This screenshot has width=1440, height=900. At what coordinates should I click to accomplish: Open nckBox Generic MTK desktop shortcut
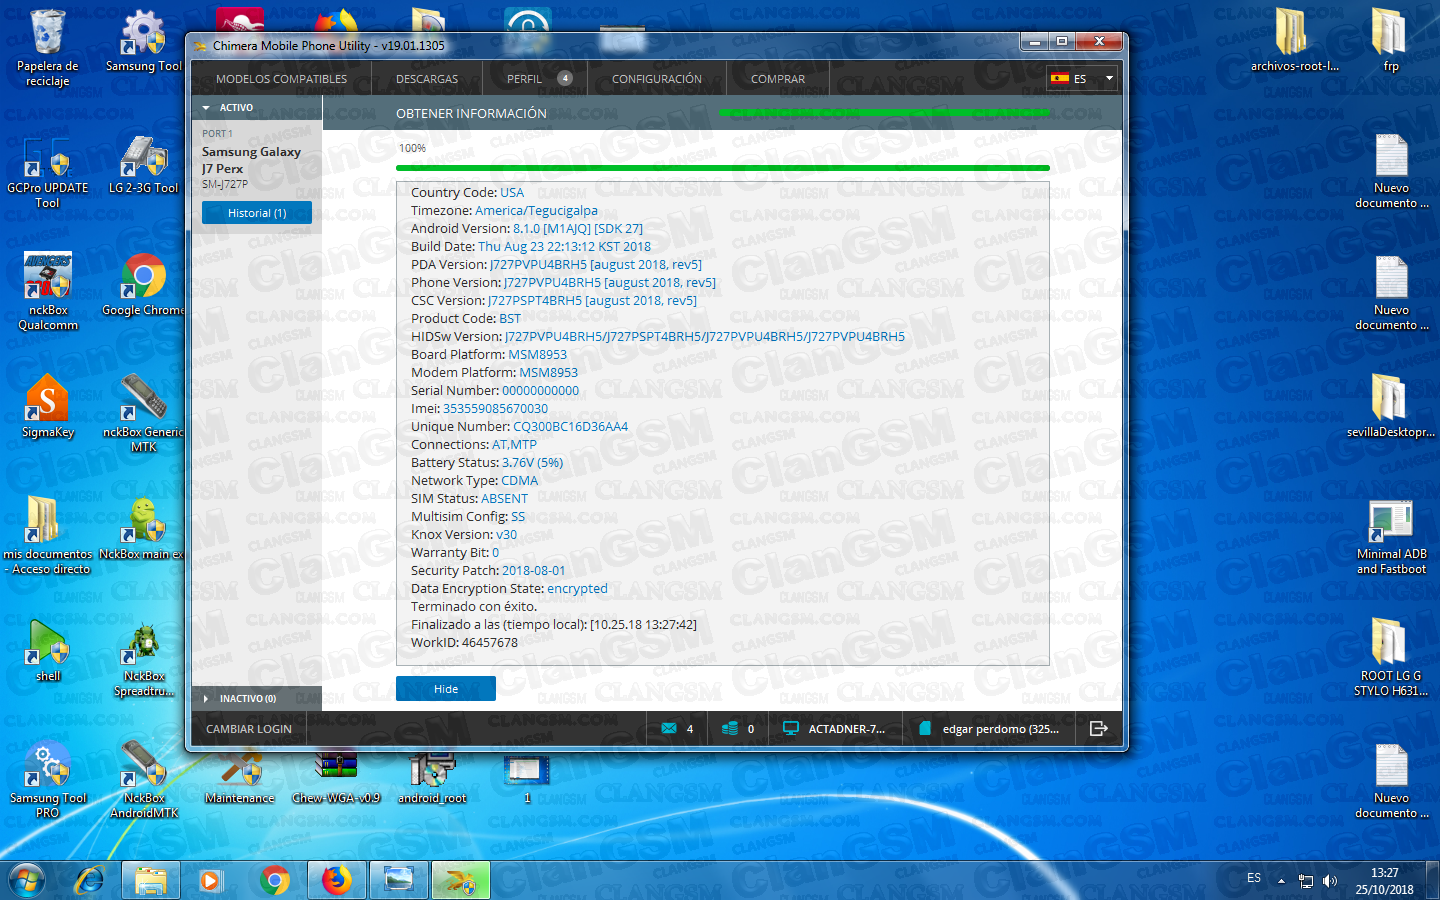click(x=144, y=413)
